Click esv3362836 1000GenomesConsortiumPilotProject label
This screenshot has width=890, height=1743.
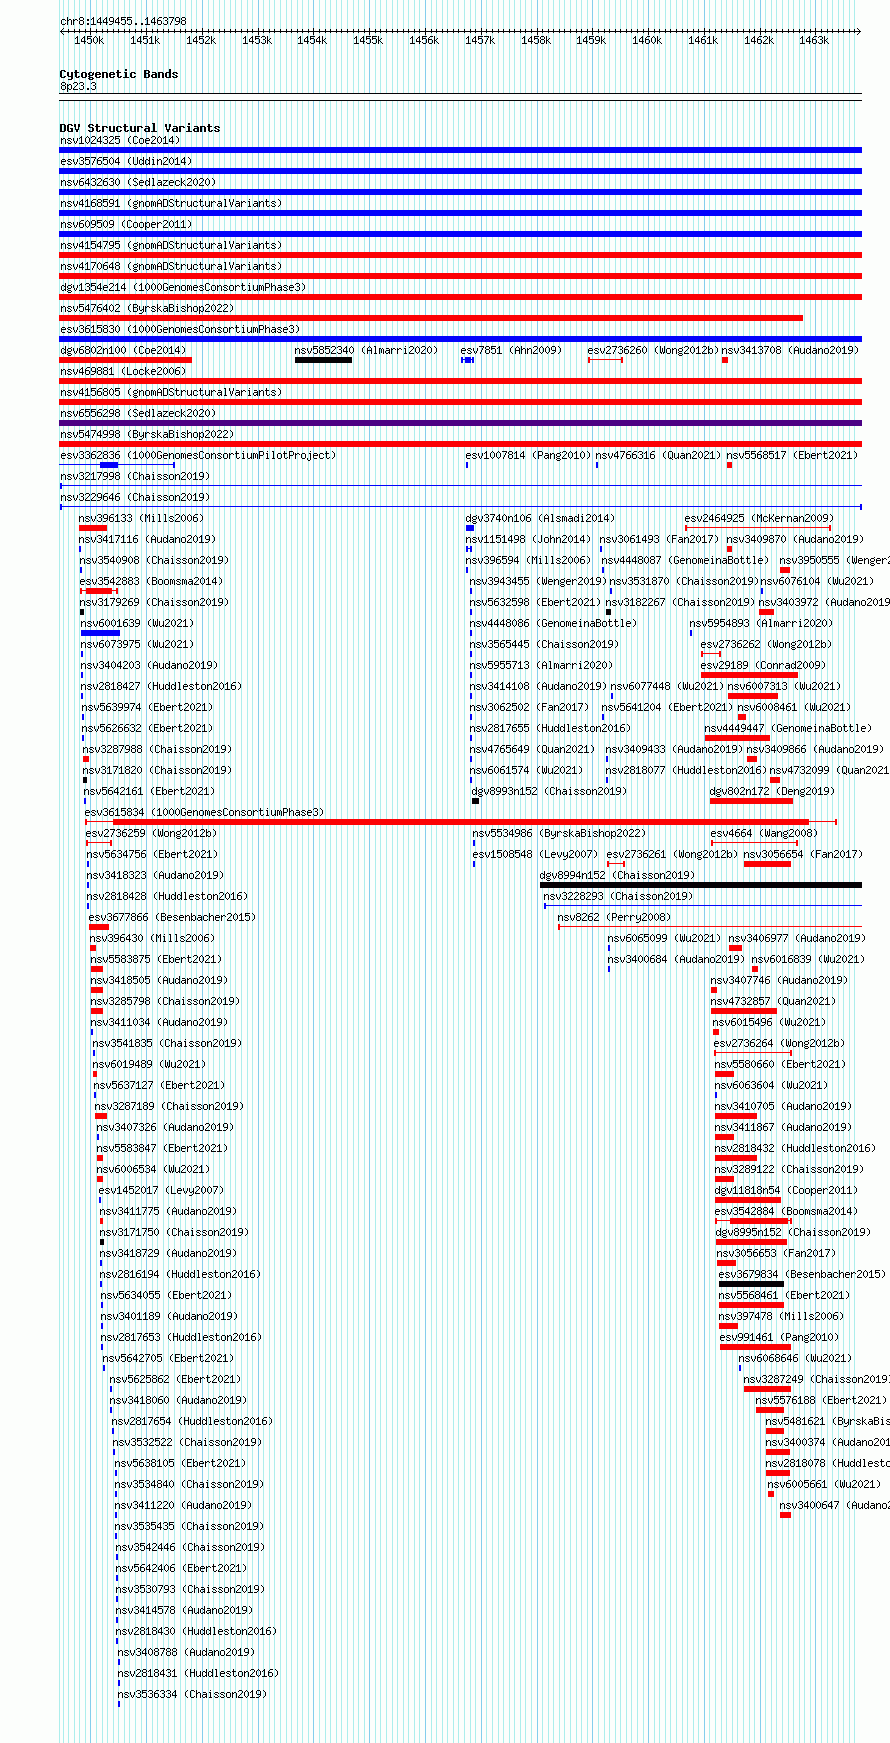click(x=198, y=455)
